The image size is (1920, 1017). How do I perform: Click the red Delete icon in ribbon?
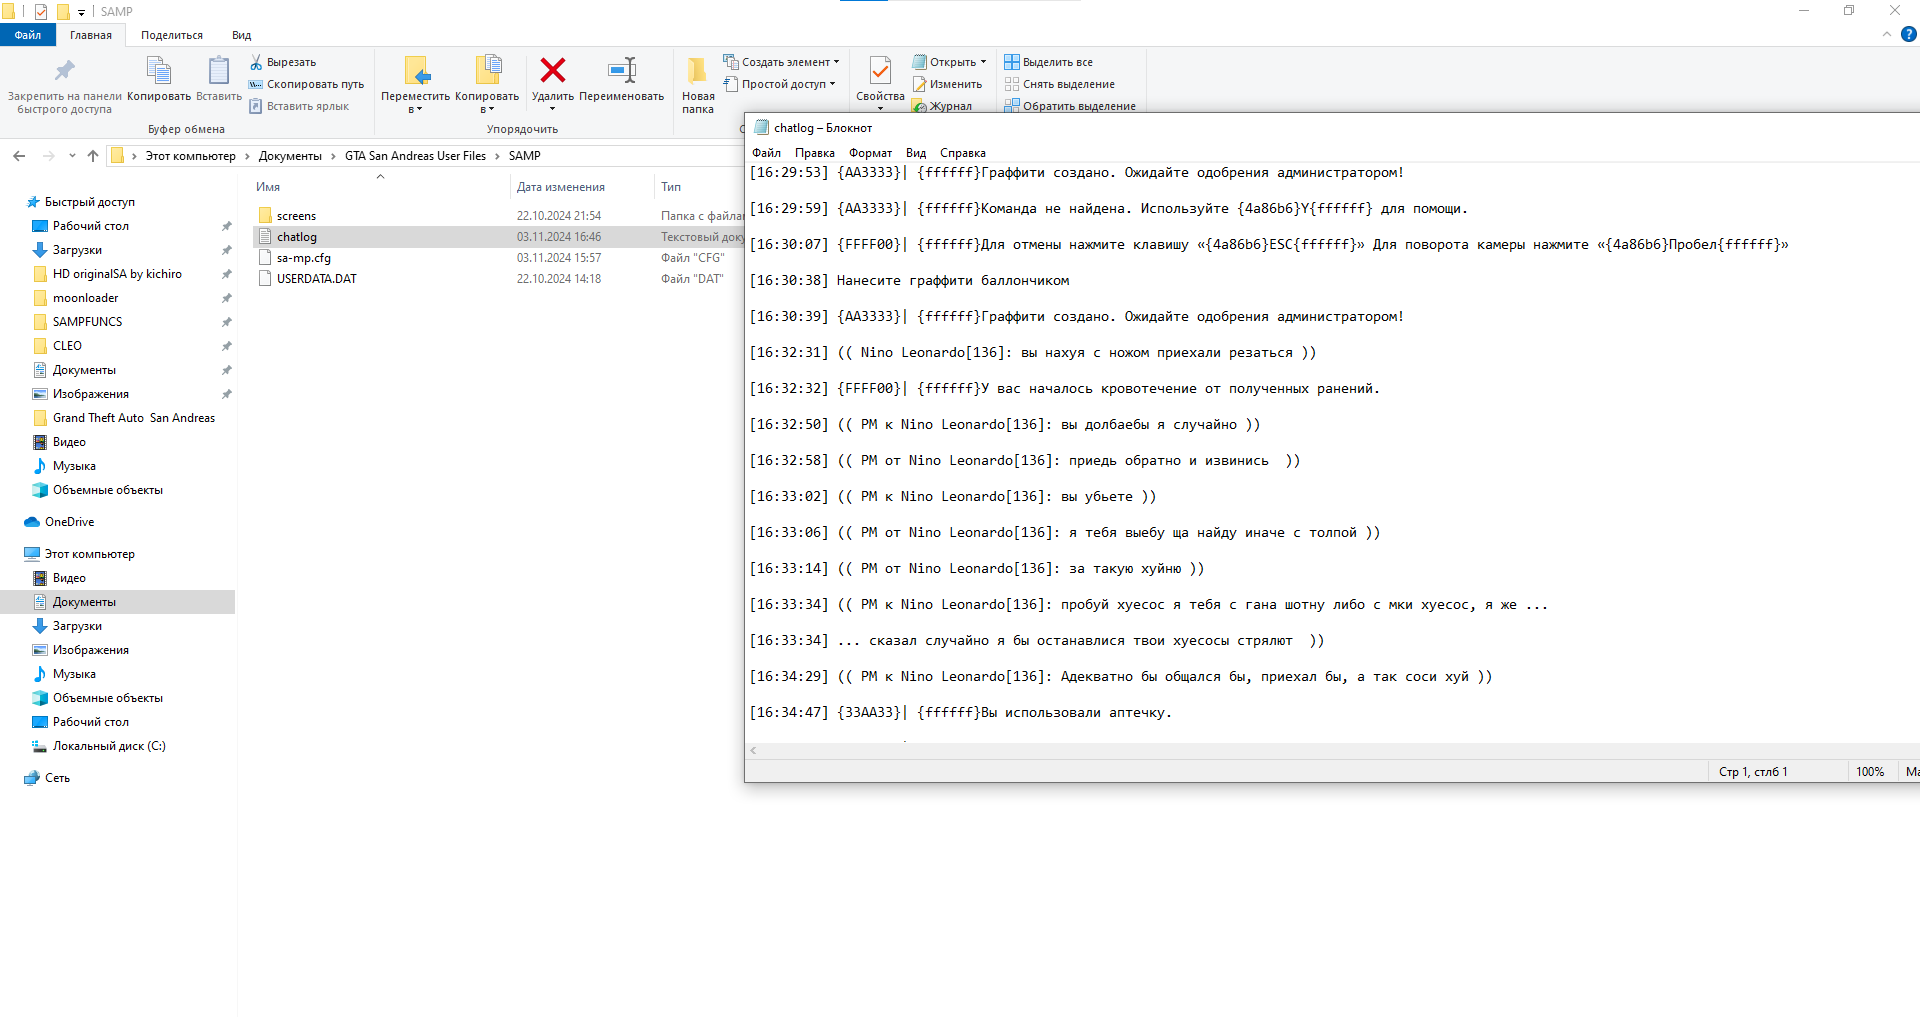point(552,71)
